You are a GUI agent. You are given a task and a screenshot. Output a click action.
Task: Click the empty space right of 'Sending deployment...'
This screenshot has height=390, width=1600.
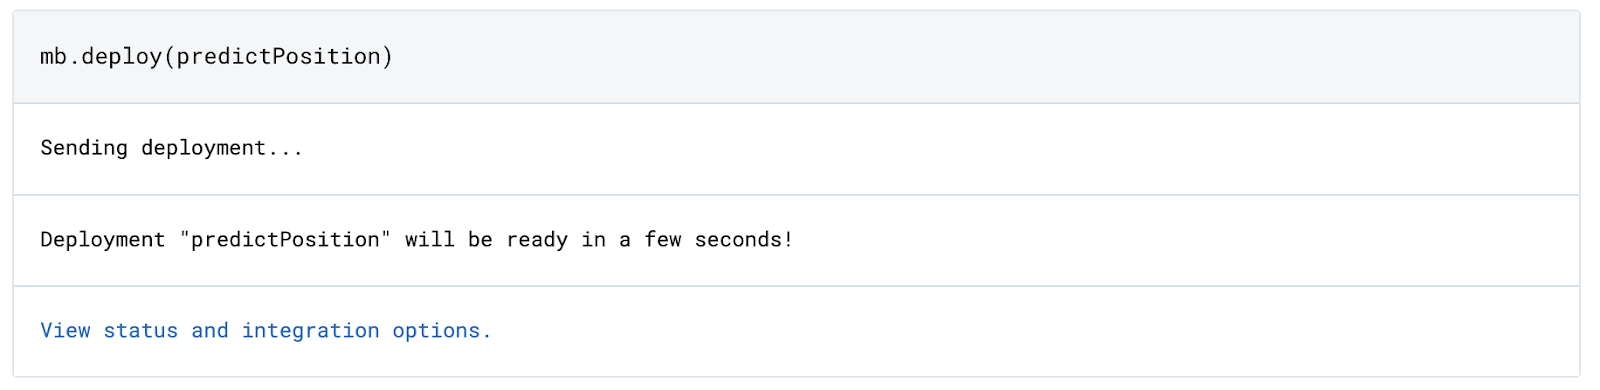(x=940, y=148)
